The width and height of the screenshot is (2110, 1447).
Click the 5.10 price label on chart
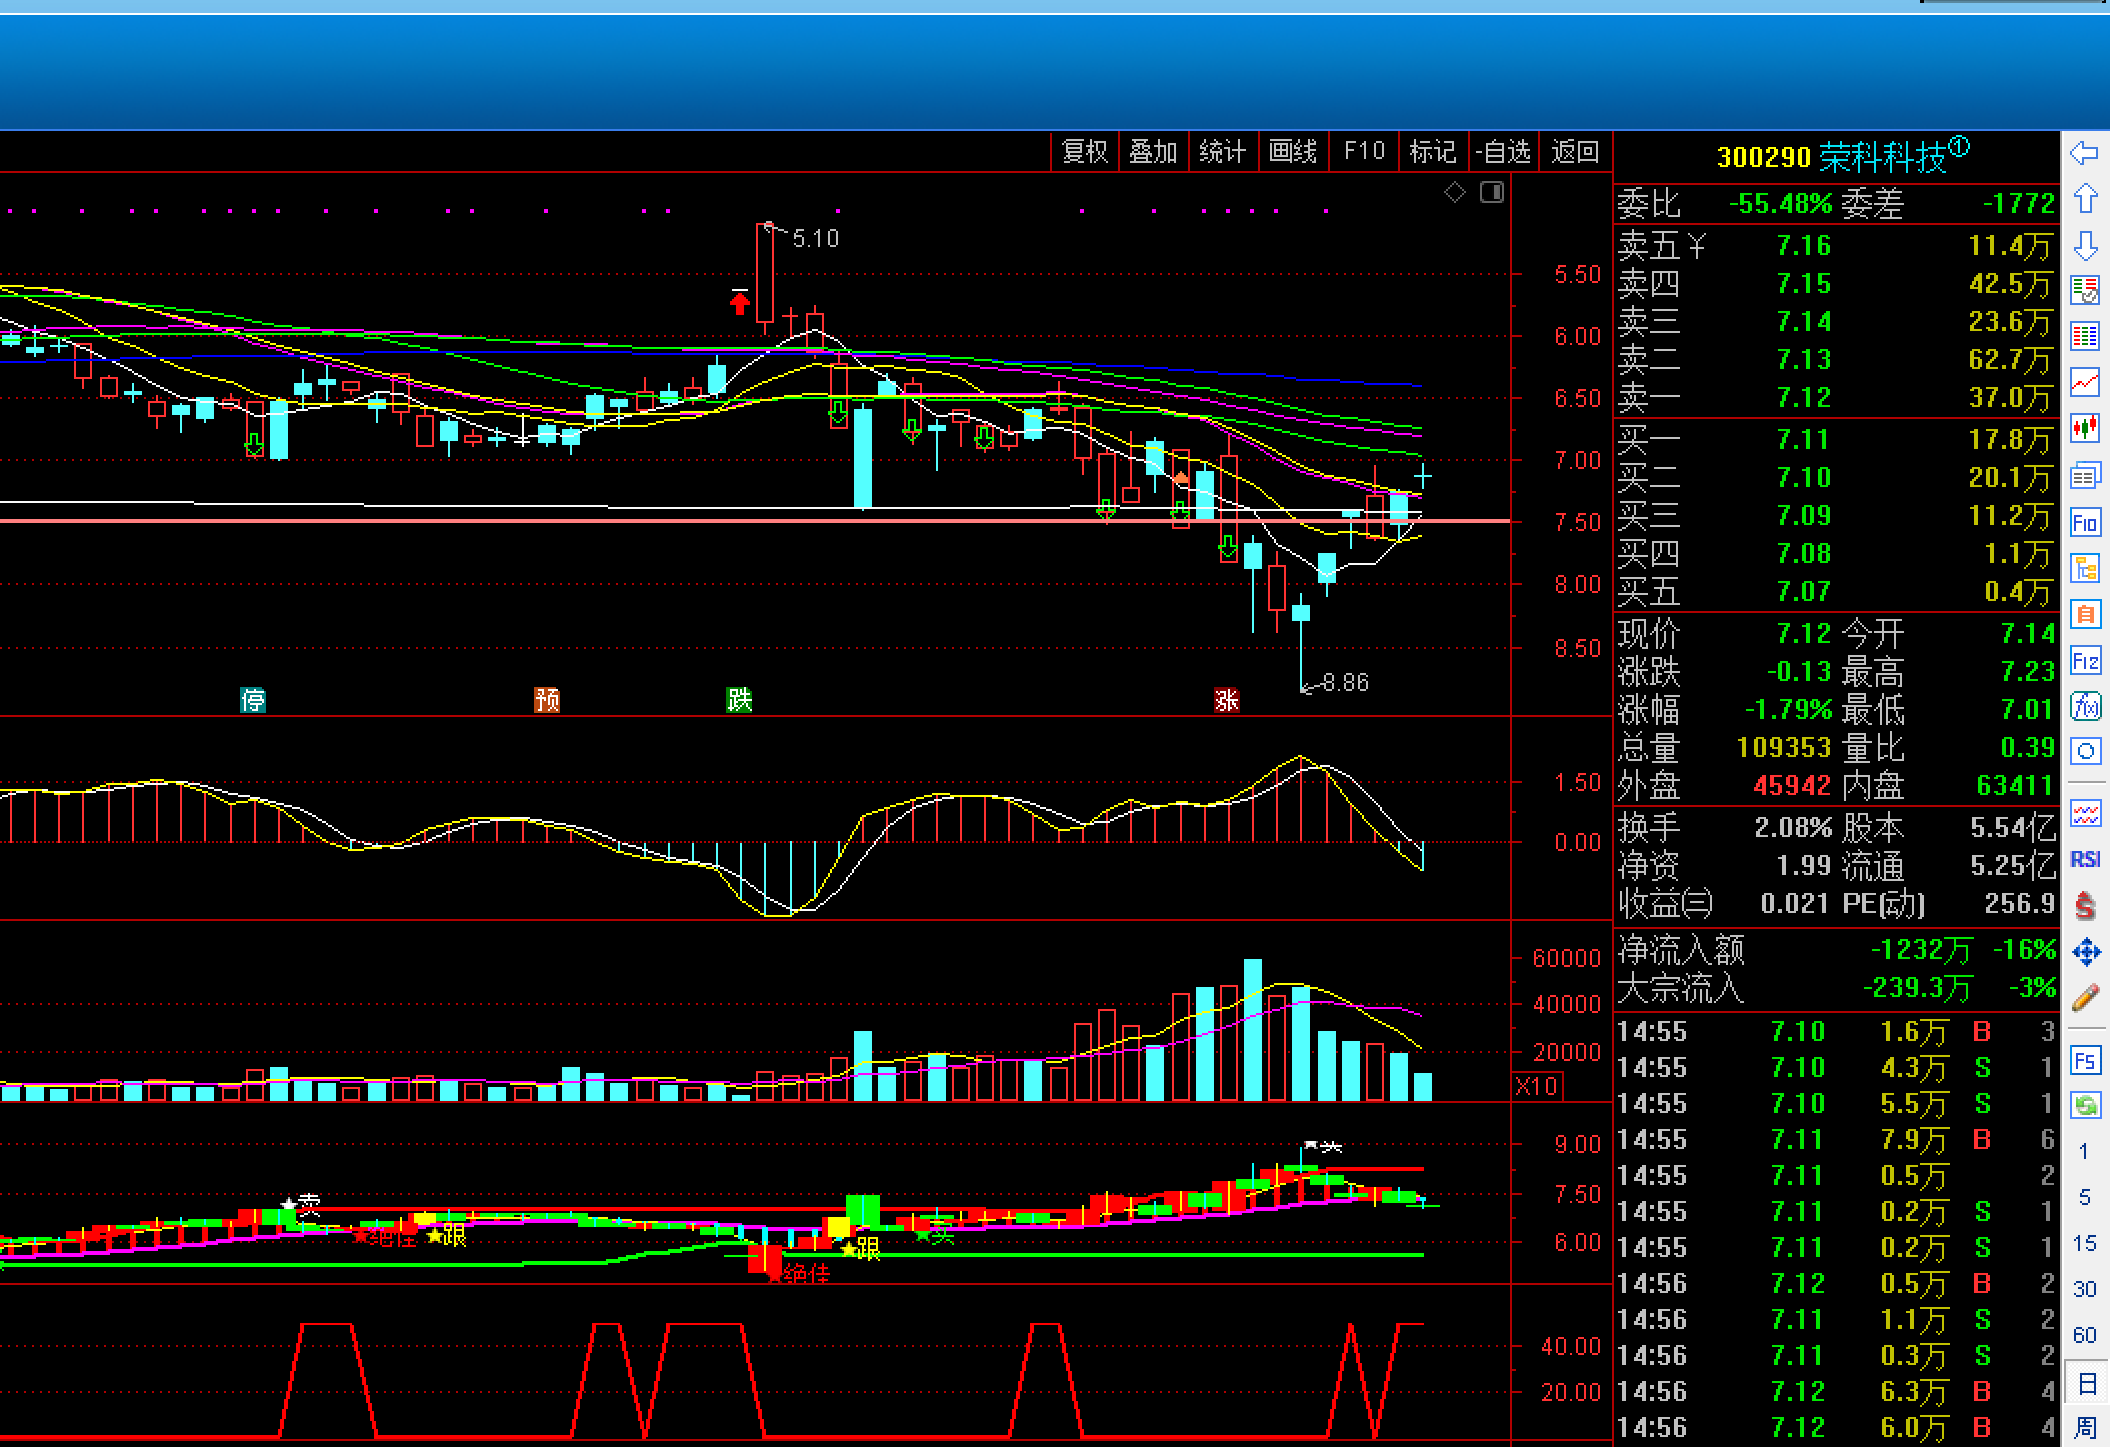tap(816, 239)
